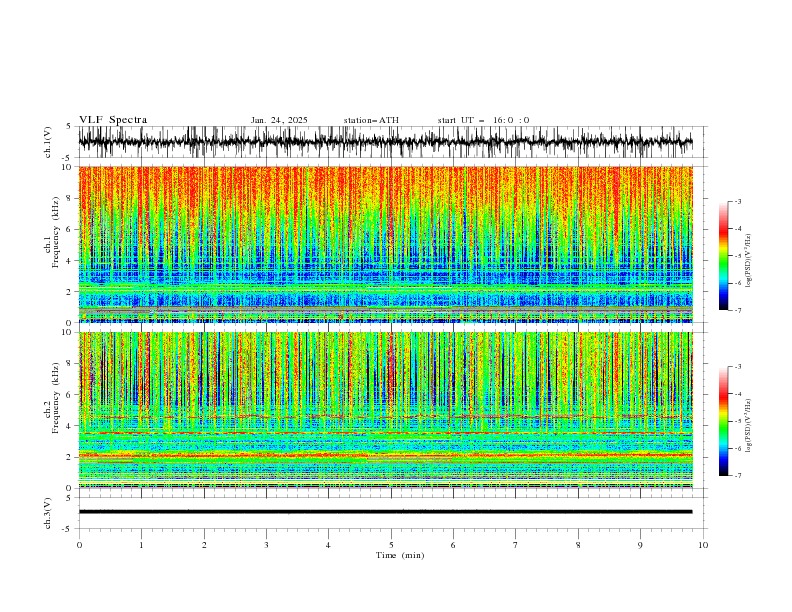
Task: Click the time axis tick label "9"
Action: pos(640,545)
